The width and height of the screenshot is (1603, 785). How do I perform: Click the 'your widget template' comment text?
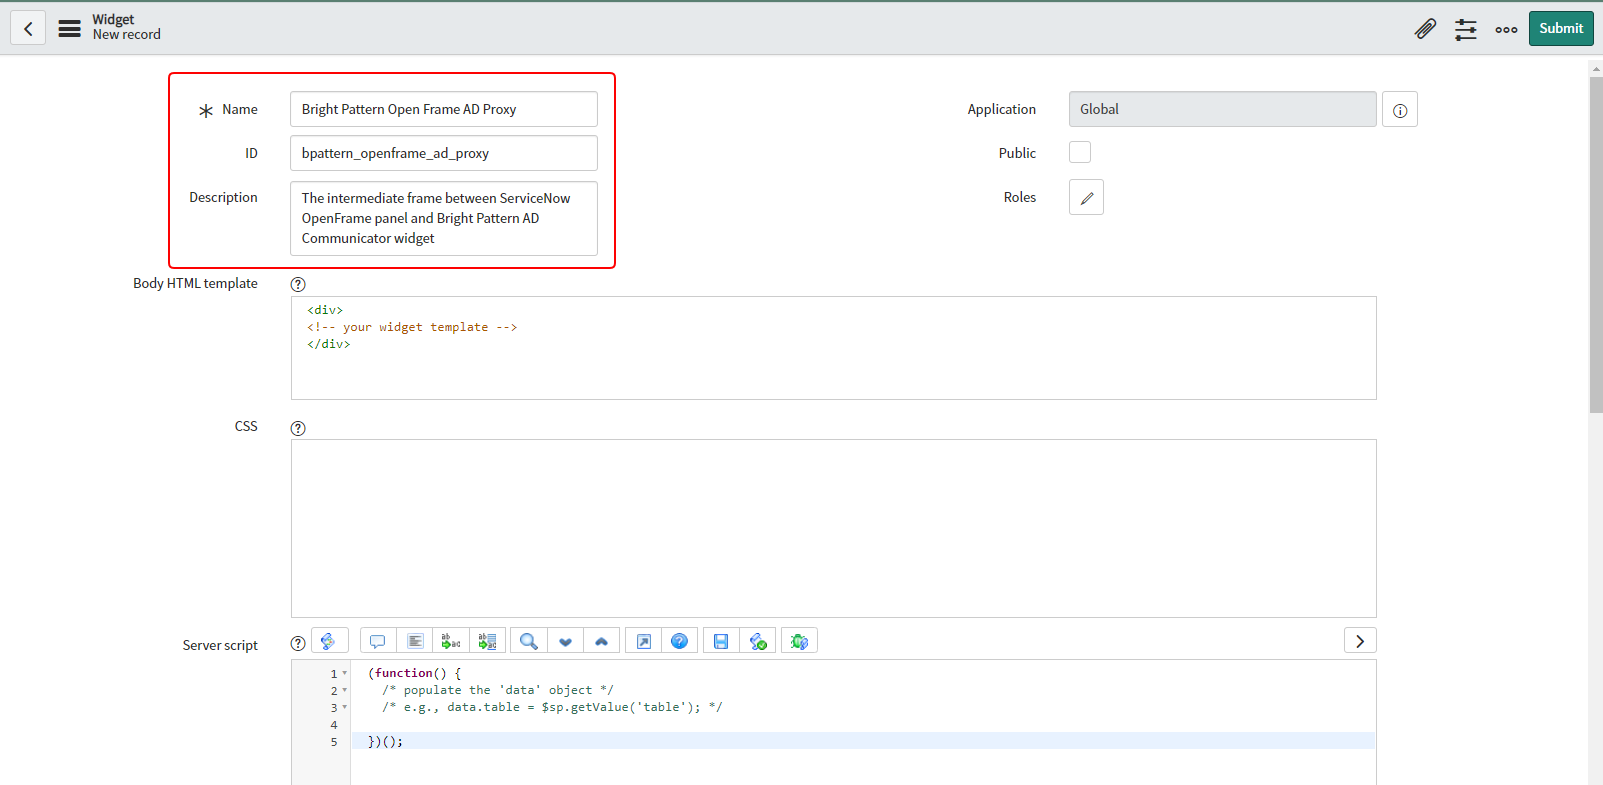[x=412, y=327]
